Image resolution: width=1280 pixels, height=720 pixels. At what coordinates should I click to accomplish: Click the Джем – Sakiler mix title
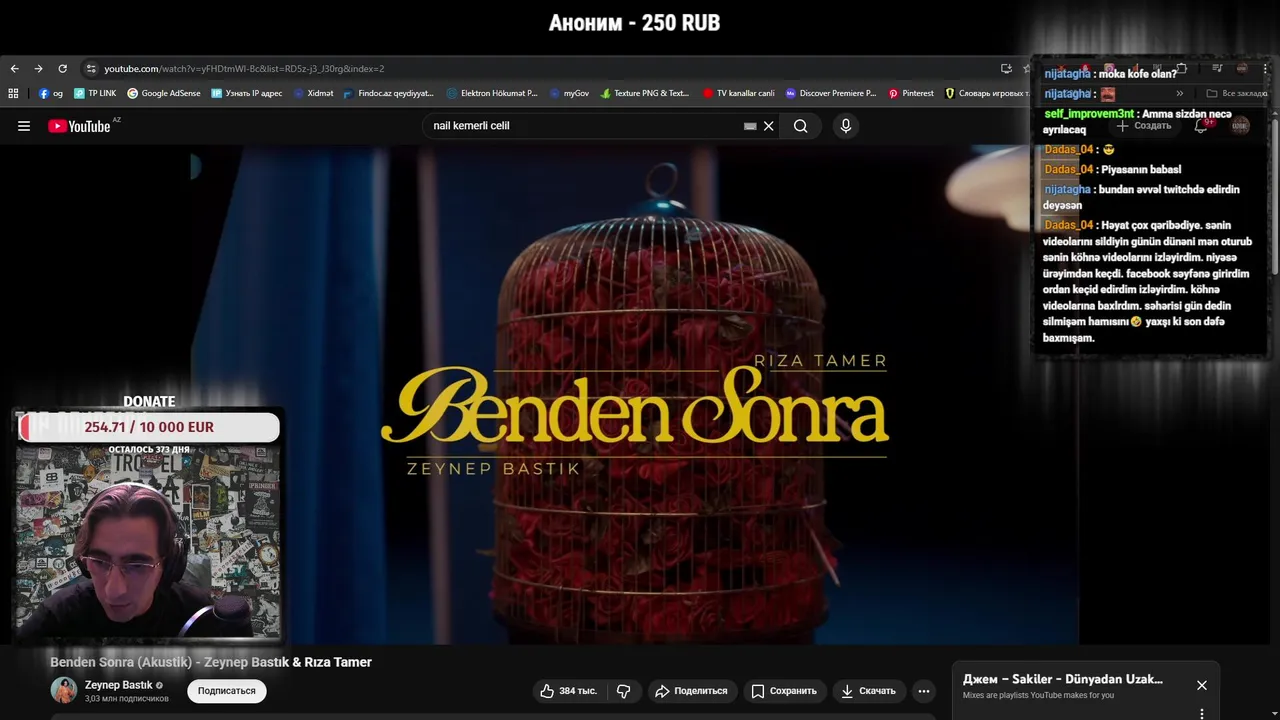point(1063,679)
